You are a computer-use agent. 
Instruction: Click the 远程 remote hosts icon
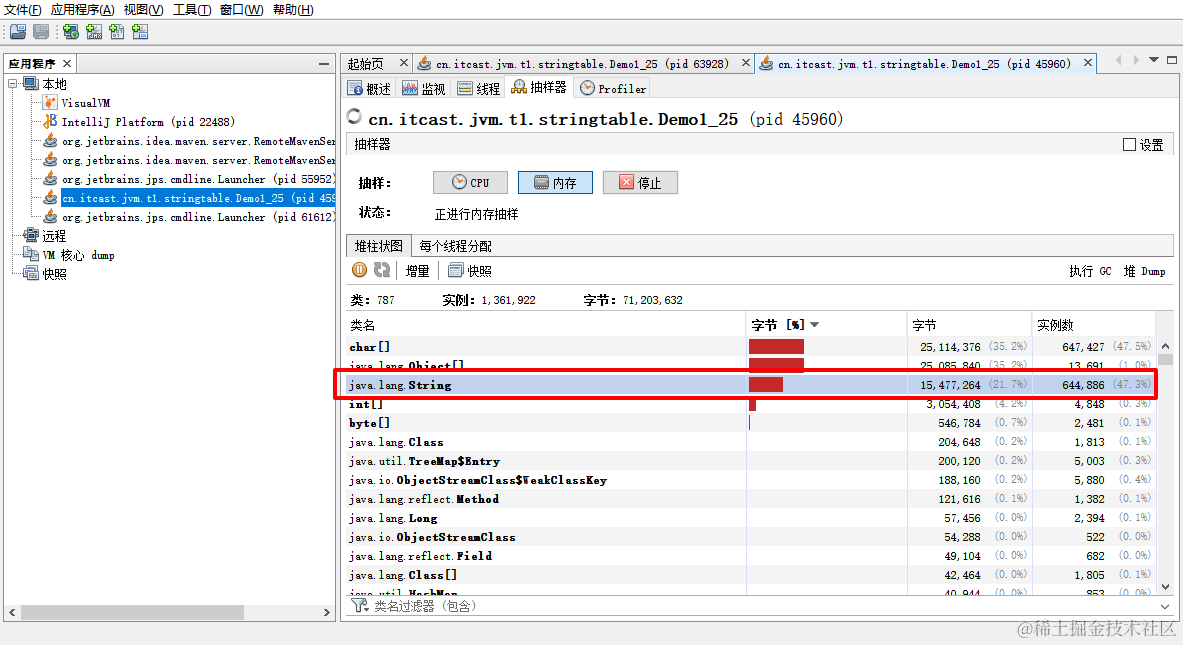pyautogui.click(x=30, y=235)
